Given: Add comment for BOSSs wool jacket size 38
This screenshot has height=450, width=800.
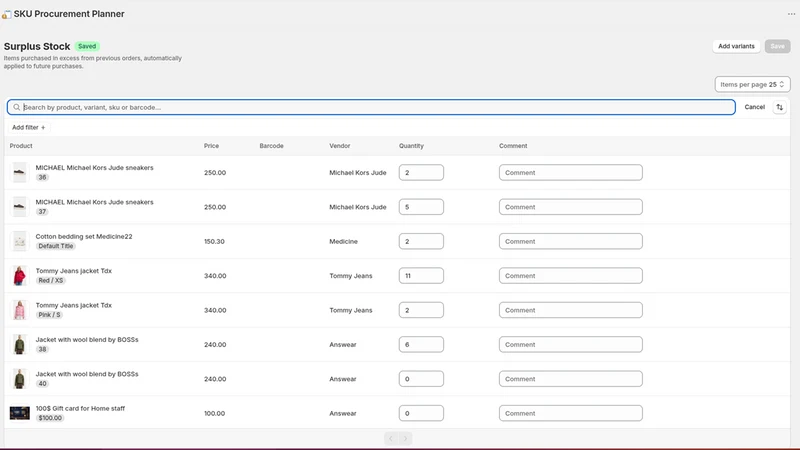Looking at the screenshot, I should (570, 344).
